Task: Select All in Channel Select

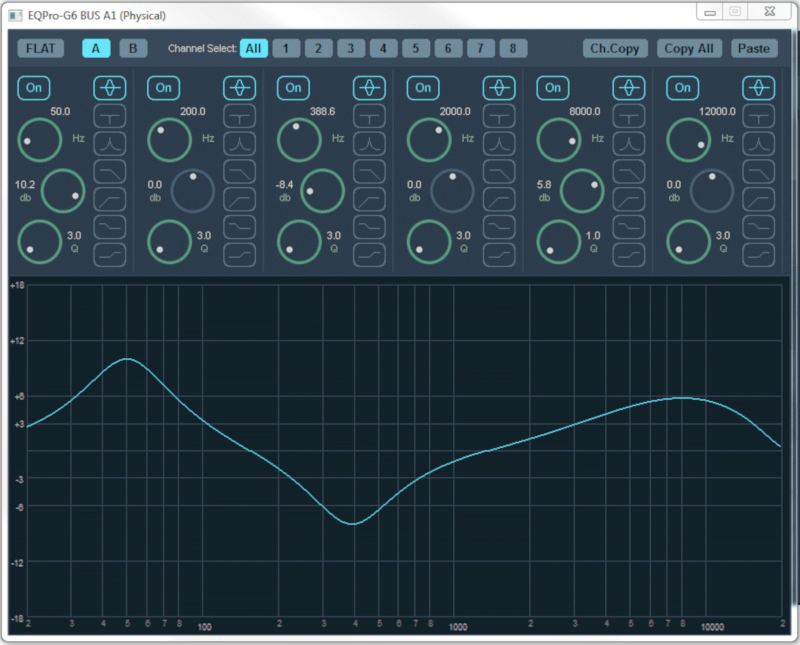Action: [254, 48]
